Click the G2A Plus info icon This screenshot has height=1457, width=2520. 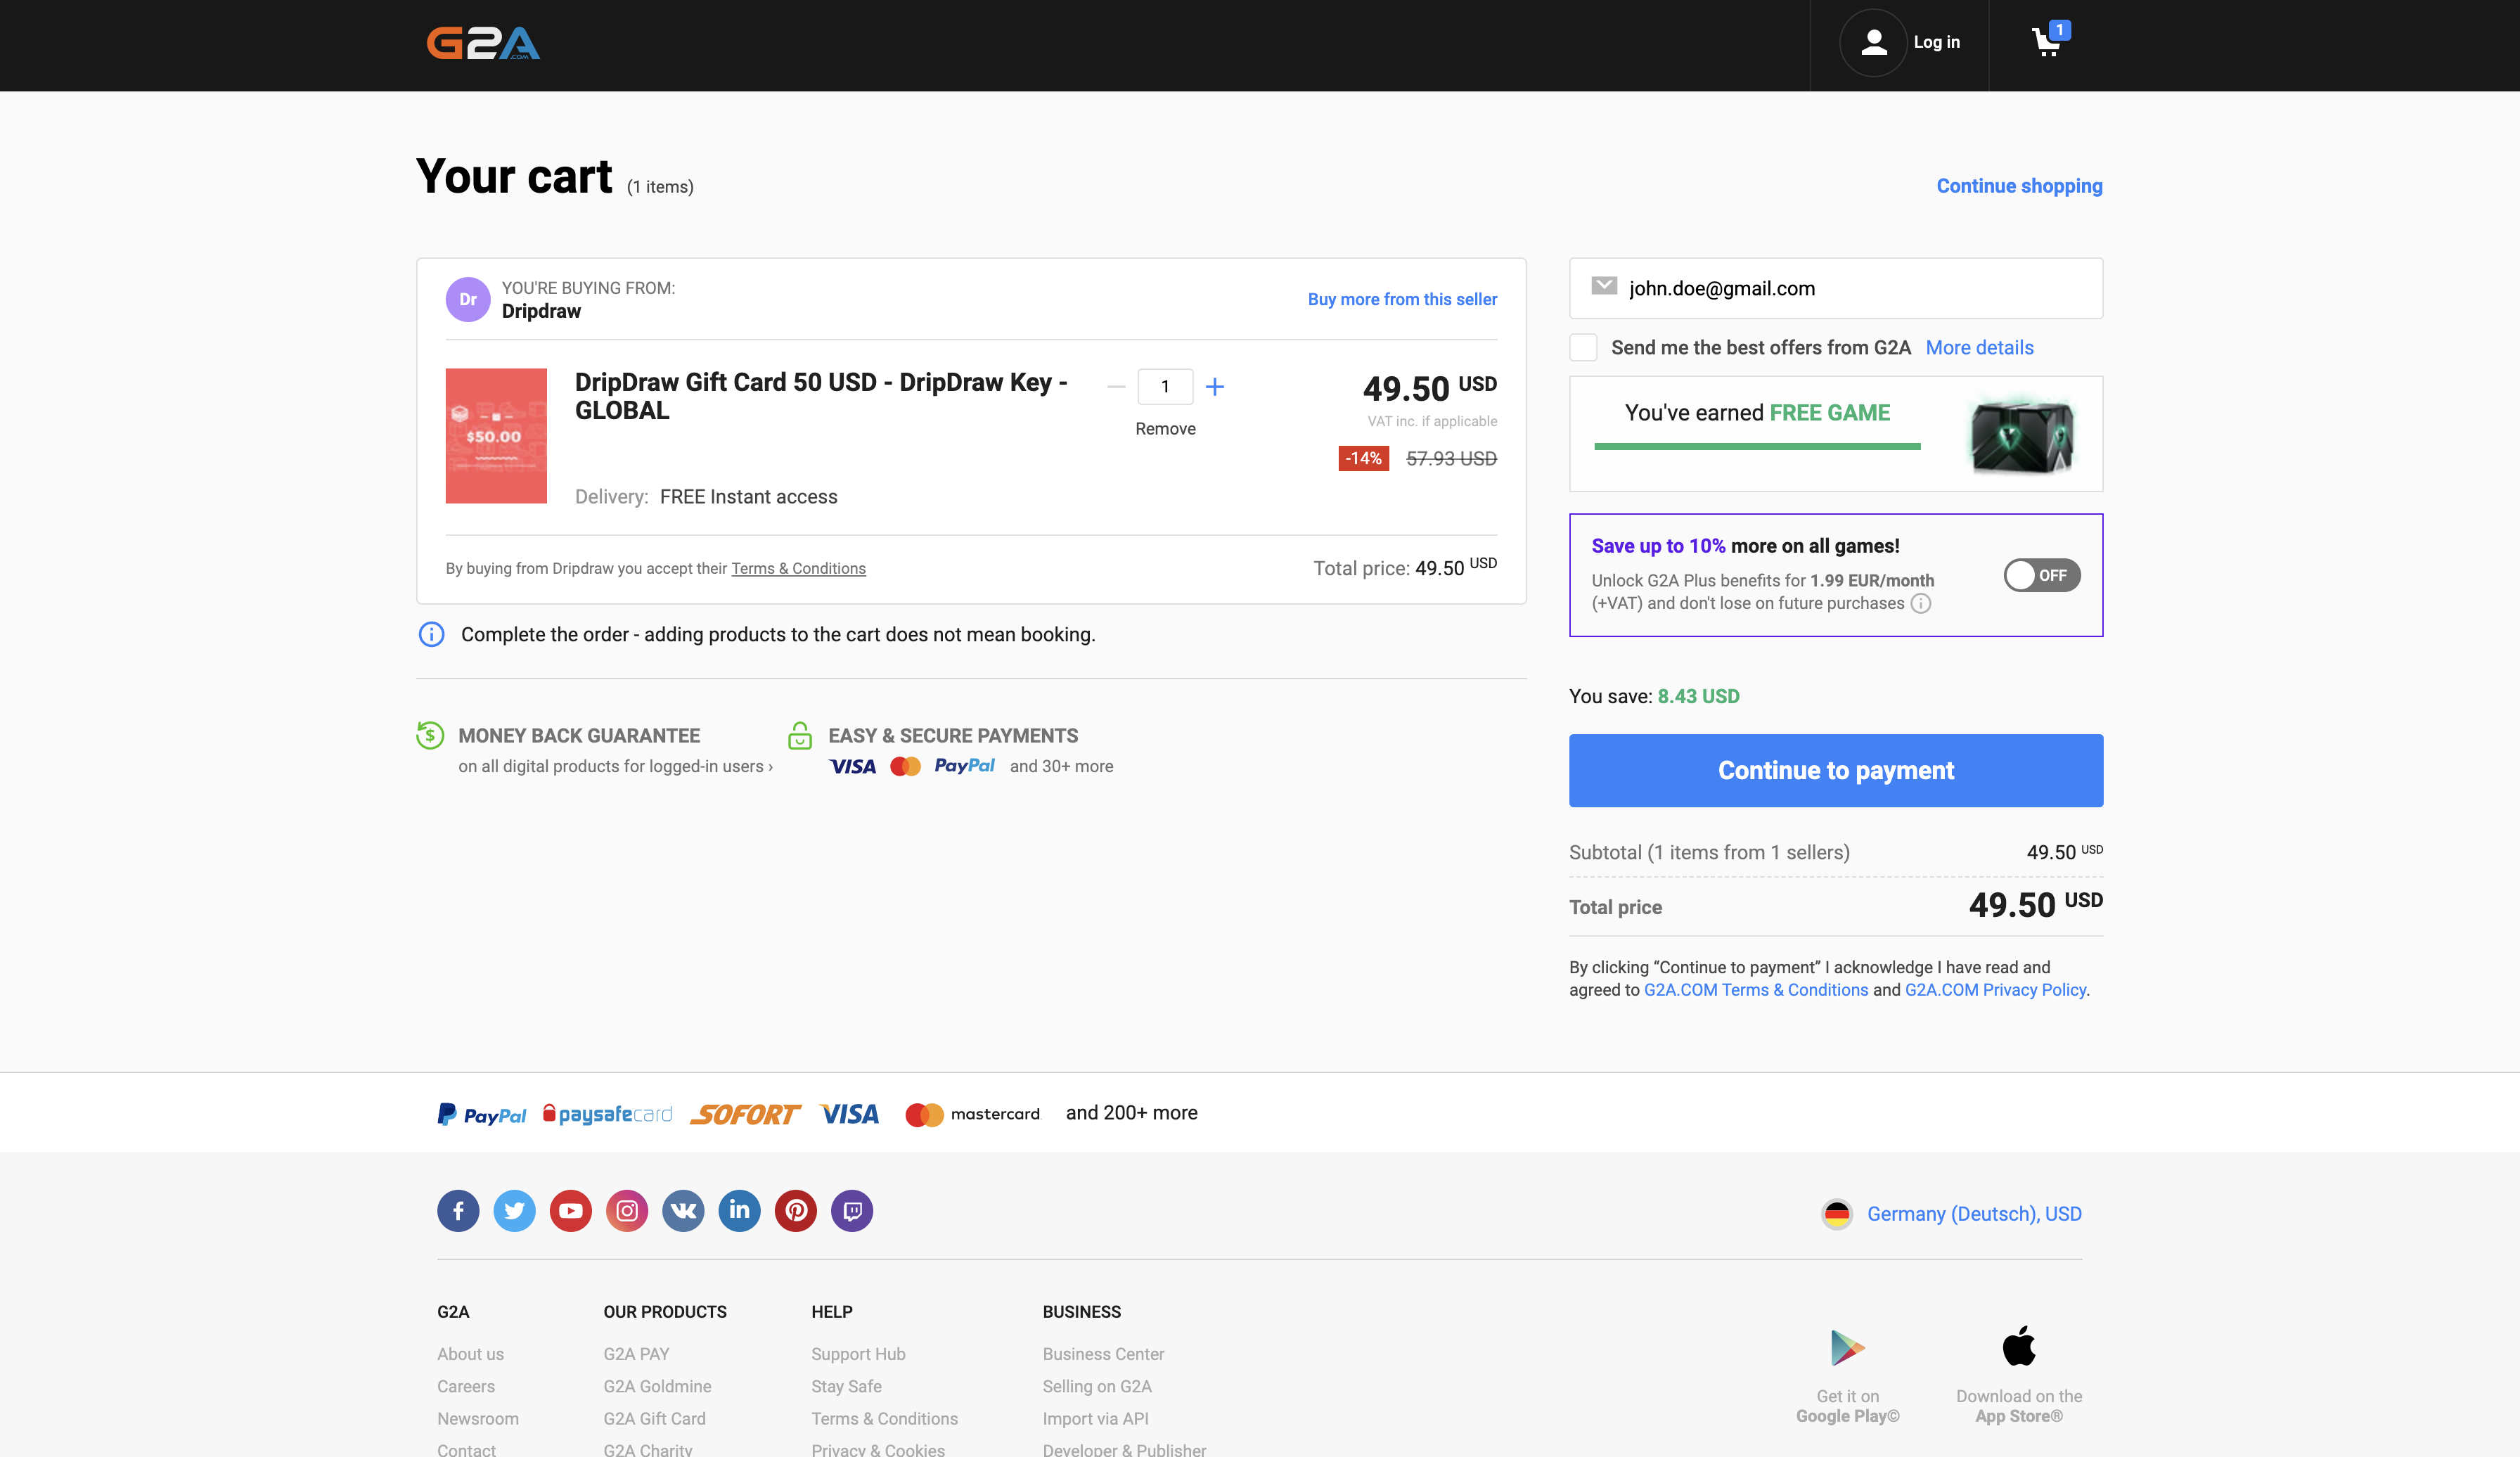(1921, 603)
